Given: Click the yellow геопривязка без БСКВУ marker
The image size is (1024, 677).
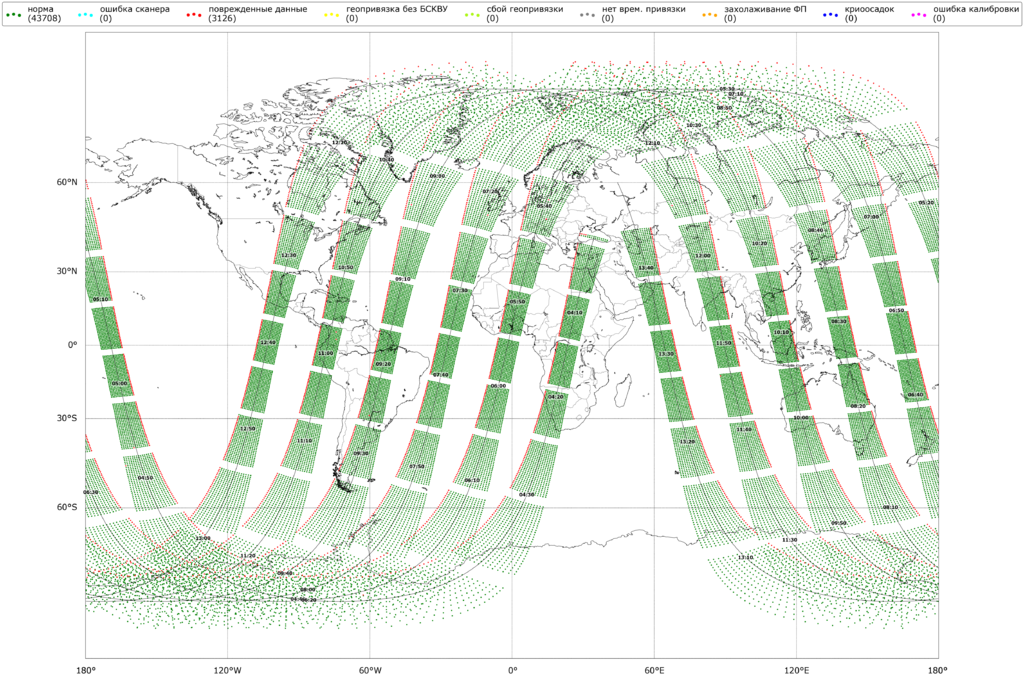Looking at the screenshot, I should tap(332, 15).
